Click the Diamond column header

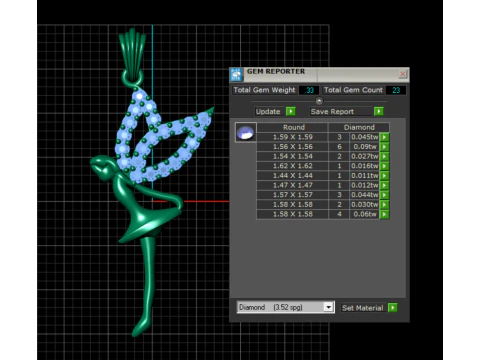[x=359, y=127]
